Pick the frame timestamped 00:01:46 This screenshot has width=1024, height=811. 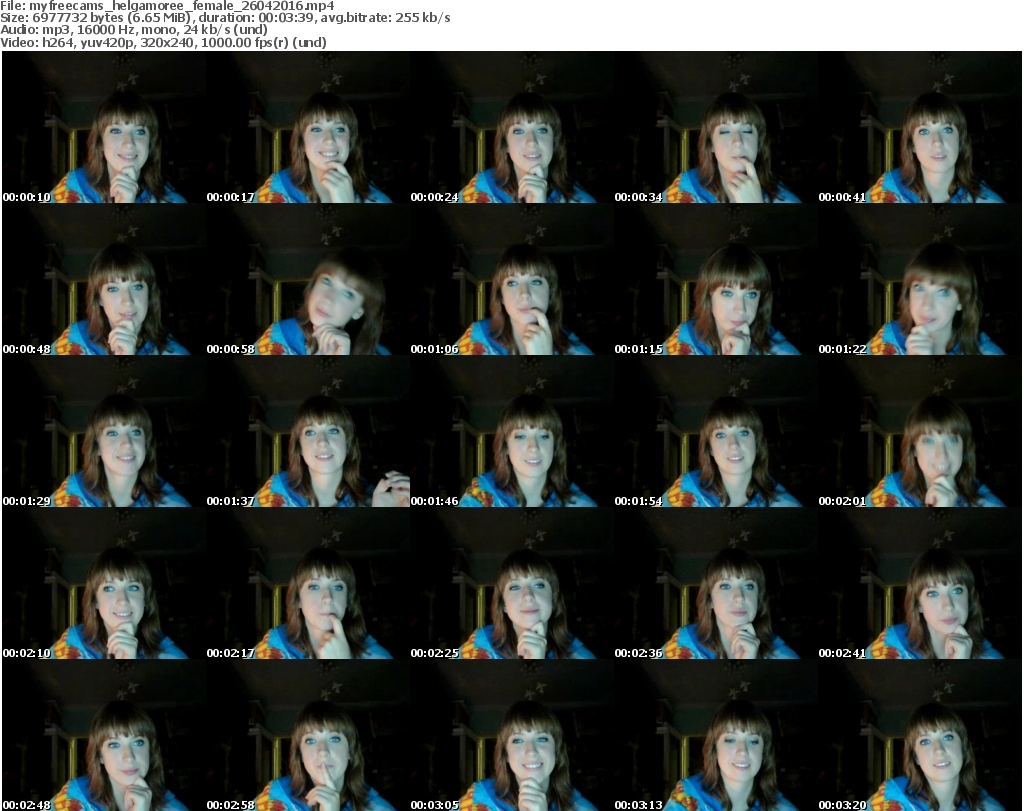point(511,432)
